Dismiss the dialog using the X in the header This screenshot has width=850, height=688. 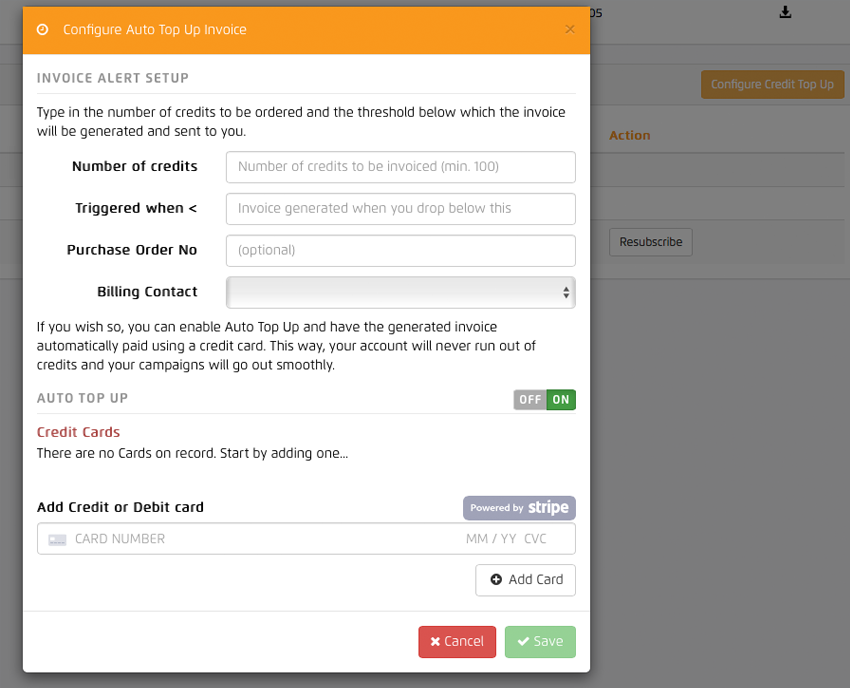[570, 30]
